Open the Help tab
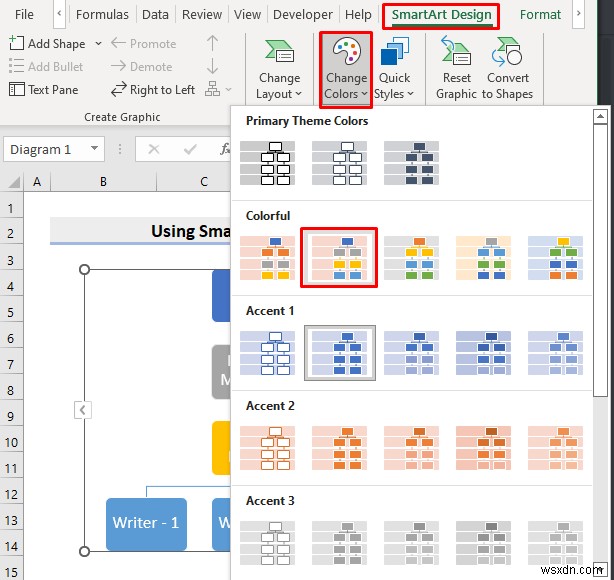 358,14
